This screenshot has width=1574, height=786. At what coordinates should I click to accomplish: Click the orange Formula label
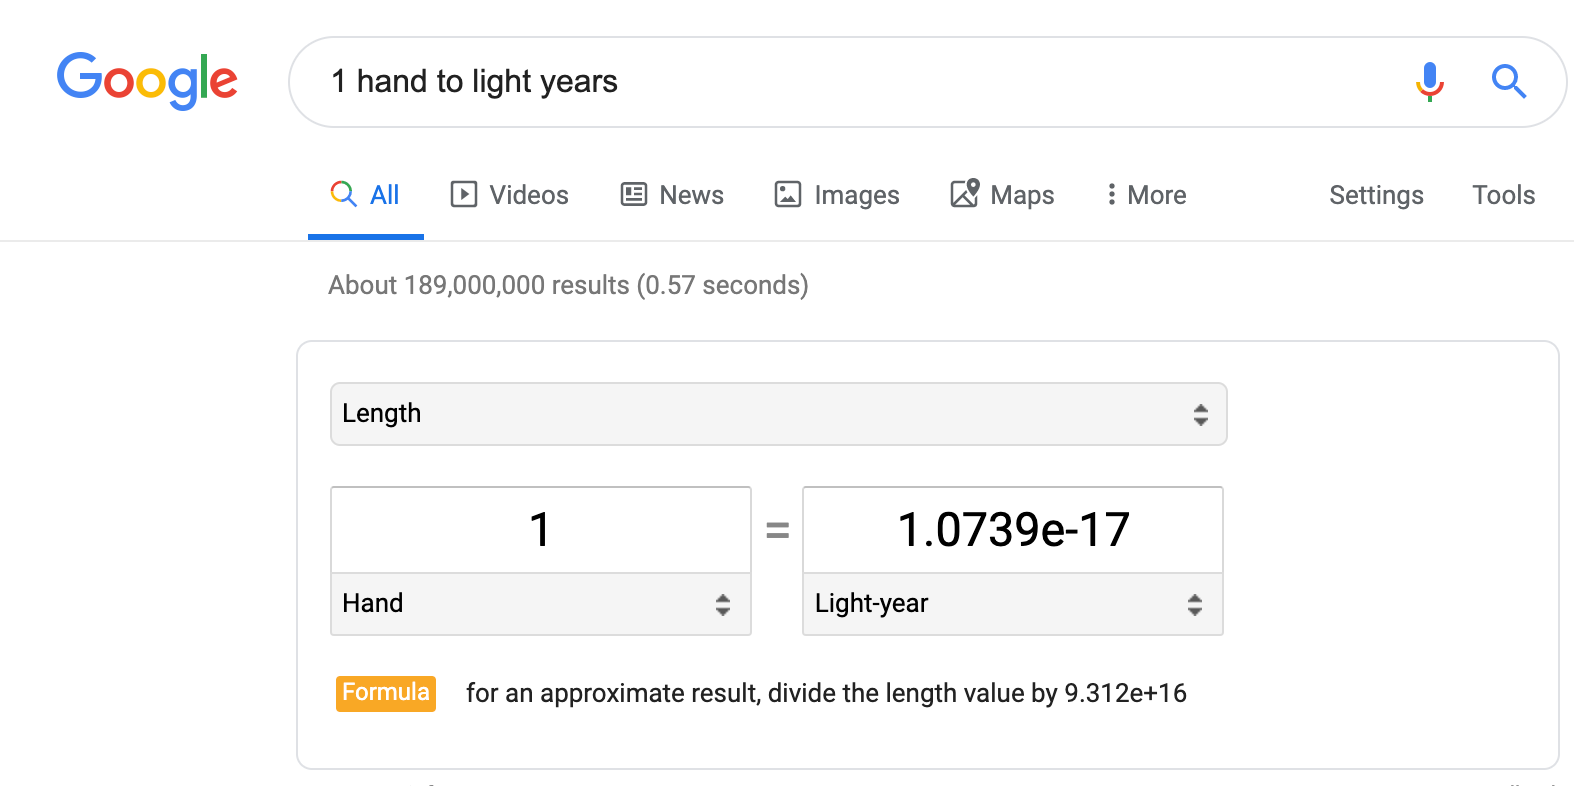(x=386, y=693)
